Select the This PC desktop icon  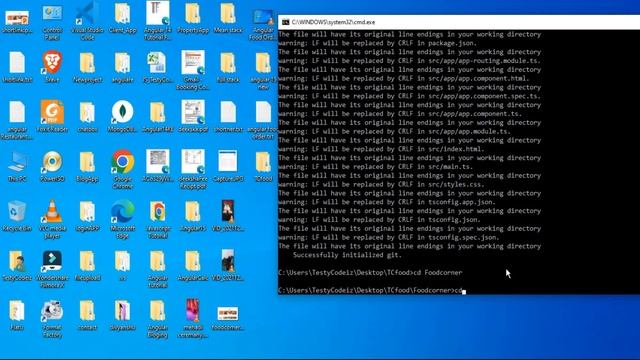click(x=17, y=166)
